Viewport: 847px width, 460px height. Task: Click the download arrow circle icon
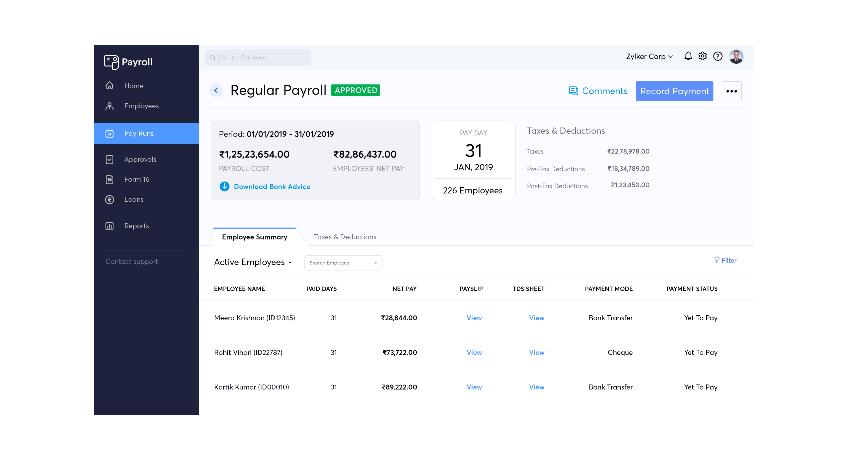tap(224, 186)
